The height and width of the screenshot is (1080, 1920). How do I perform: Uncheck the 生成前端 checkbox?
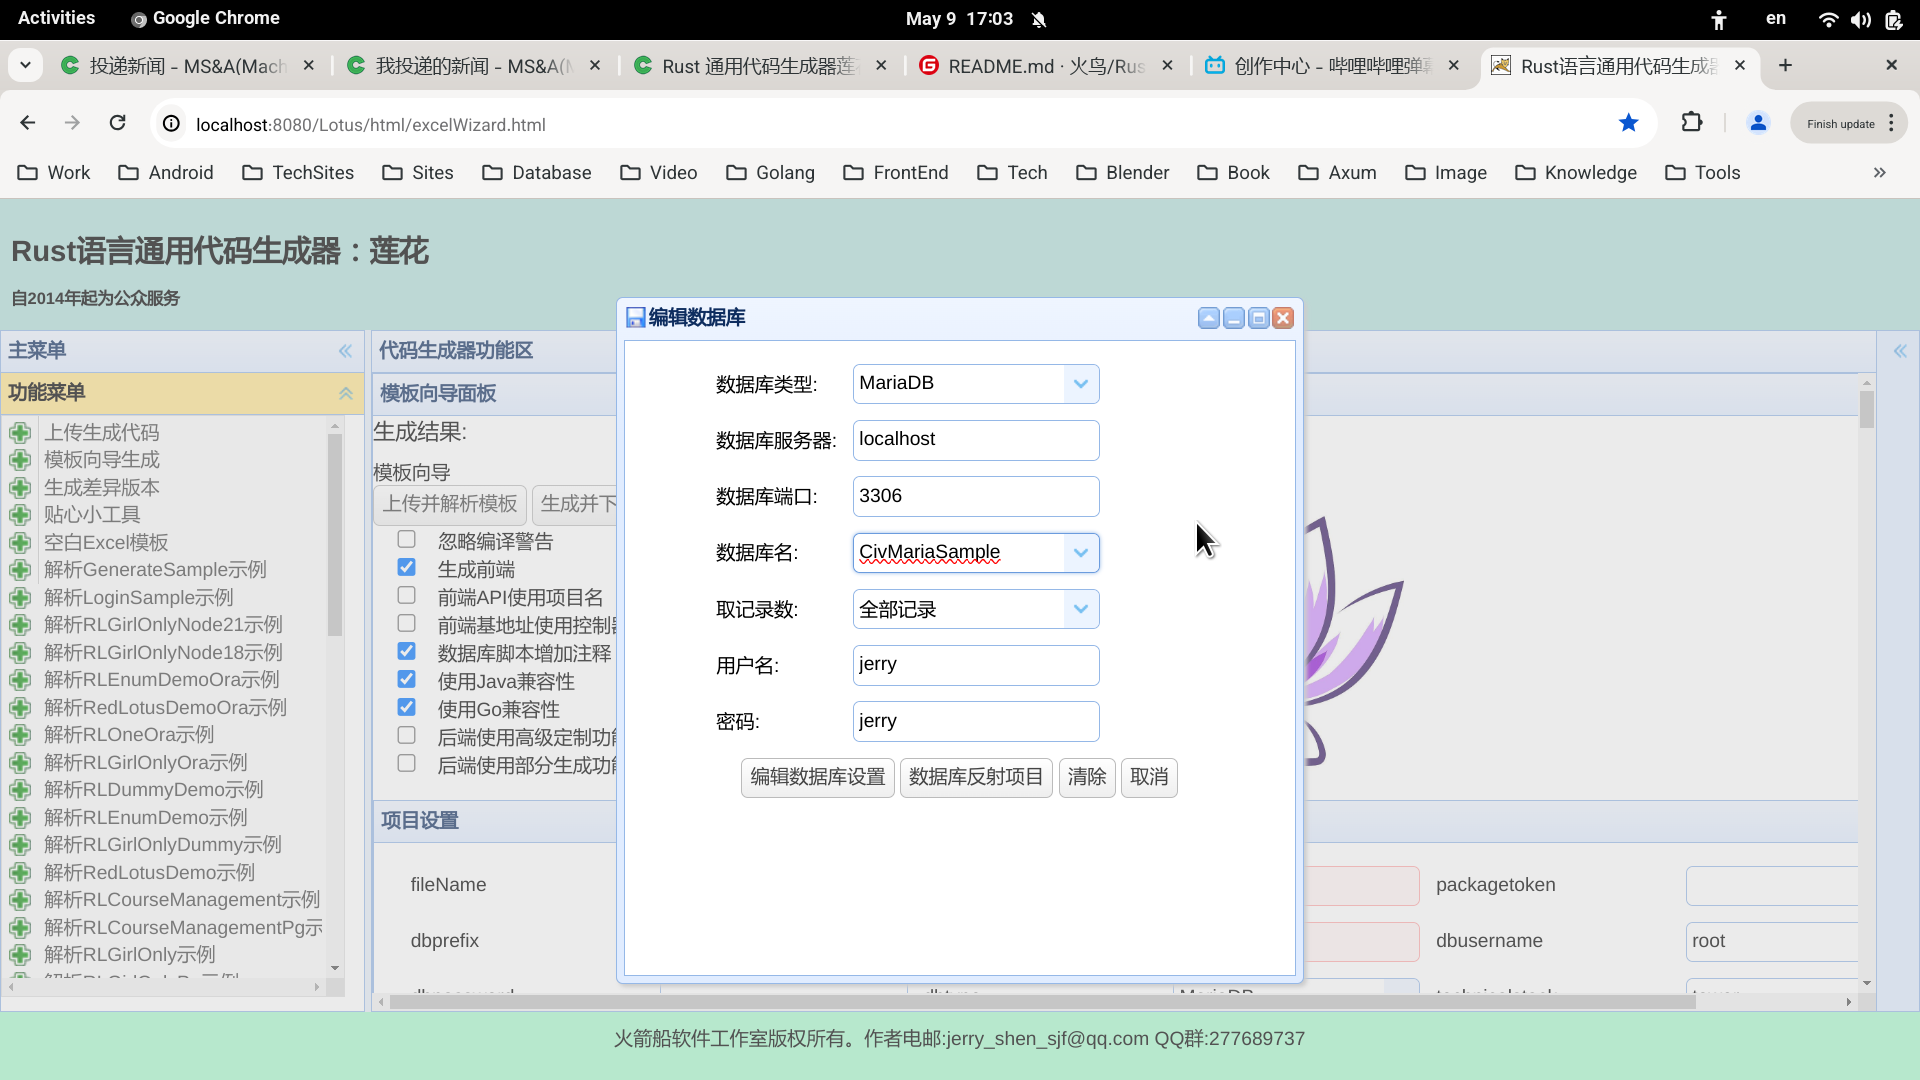(406, 566)
